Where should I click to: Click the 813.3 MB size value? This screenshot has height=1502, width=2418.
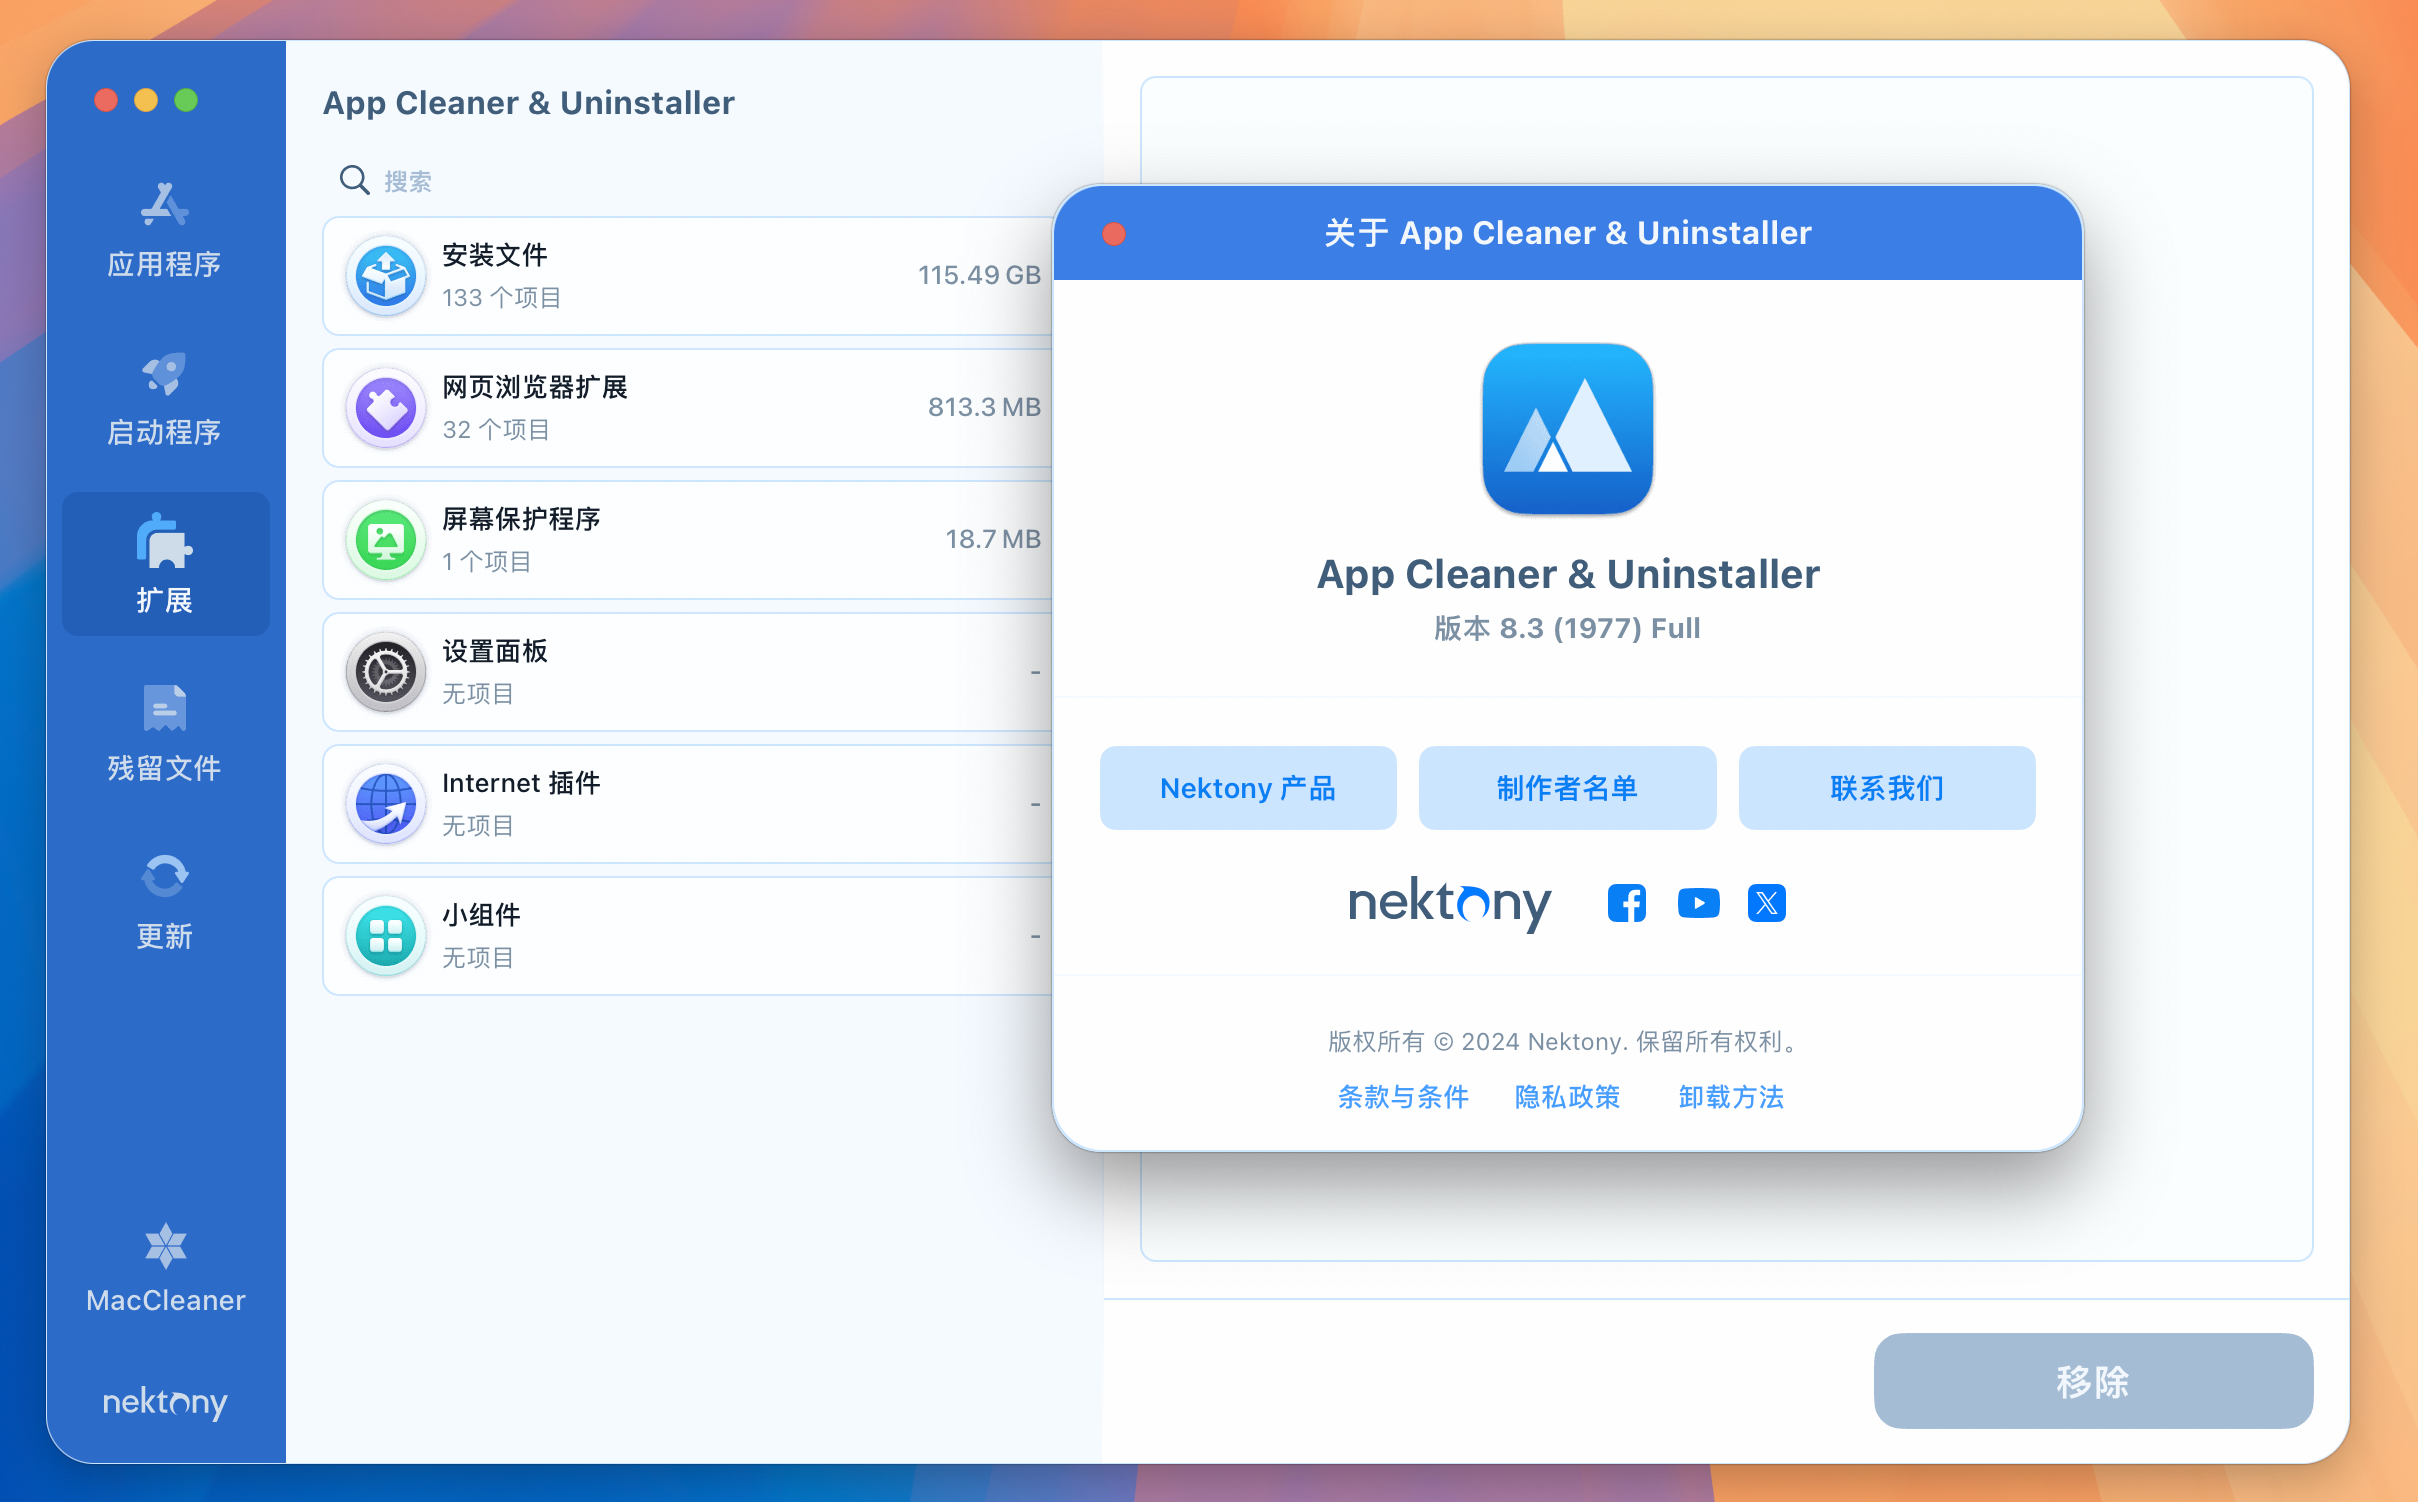click(984, 407)
